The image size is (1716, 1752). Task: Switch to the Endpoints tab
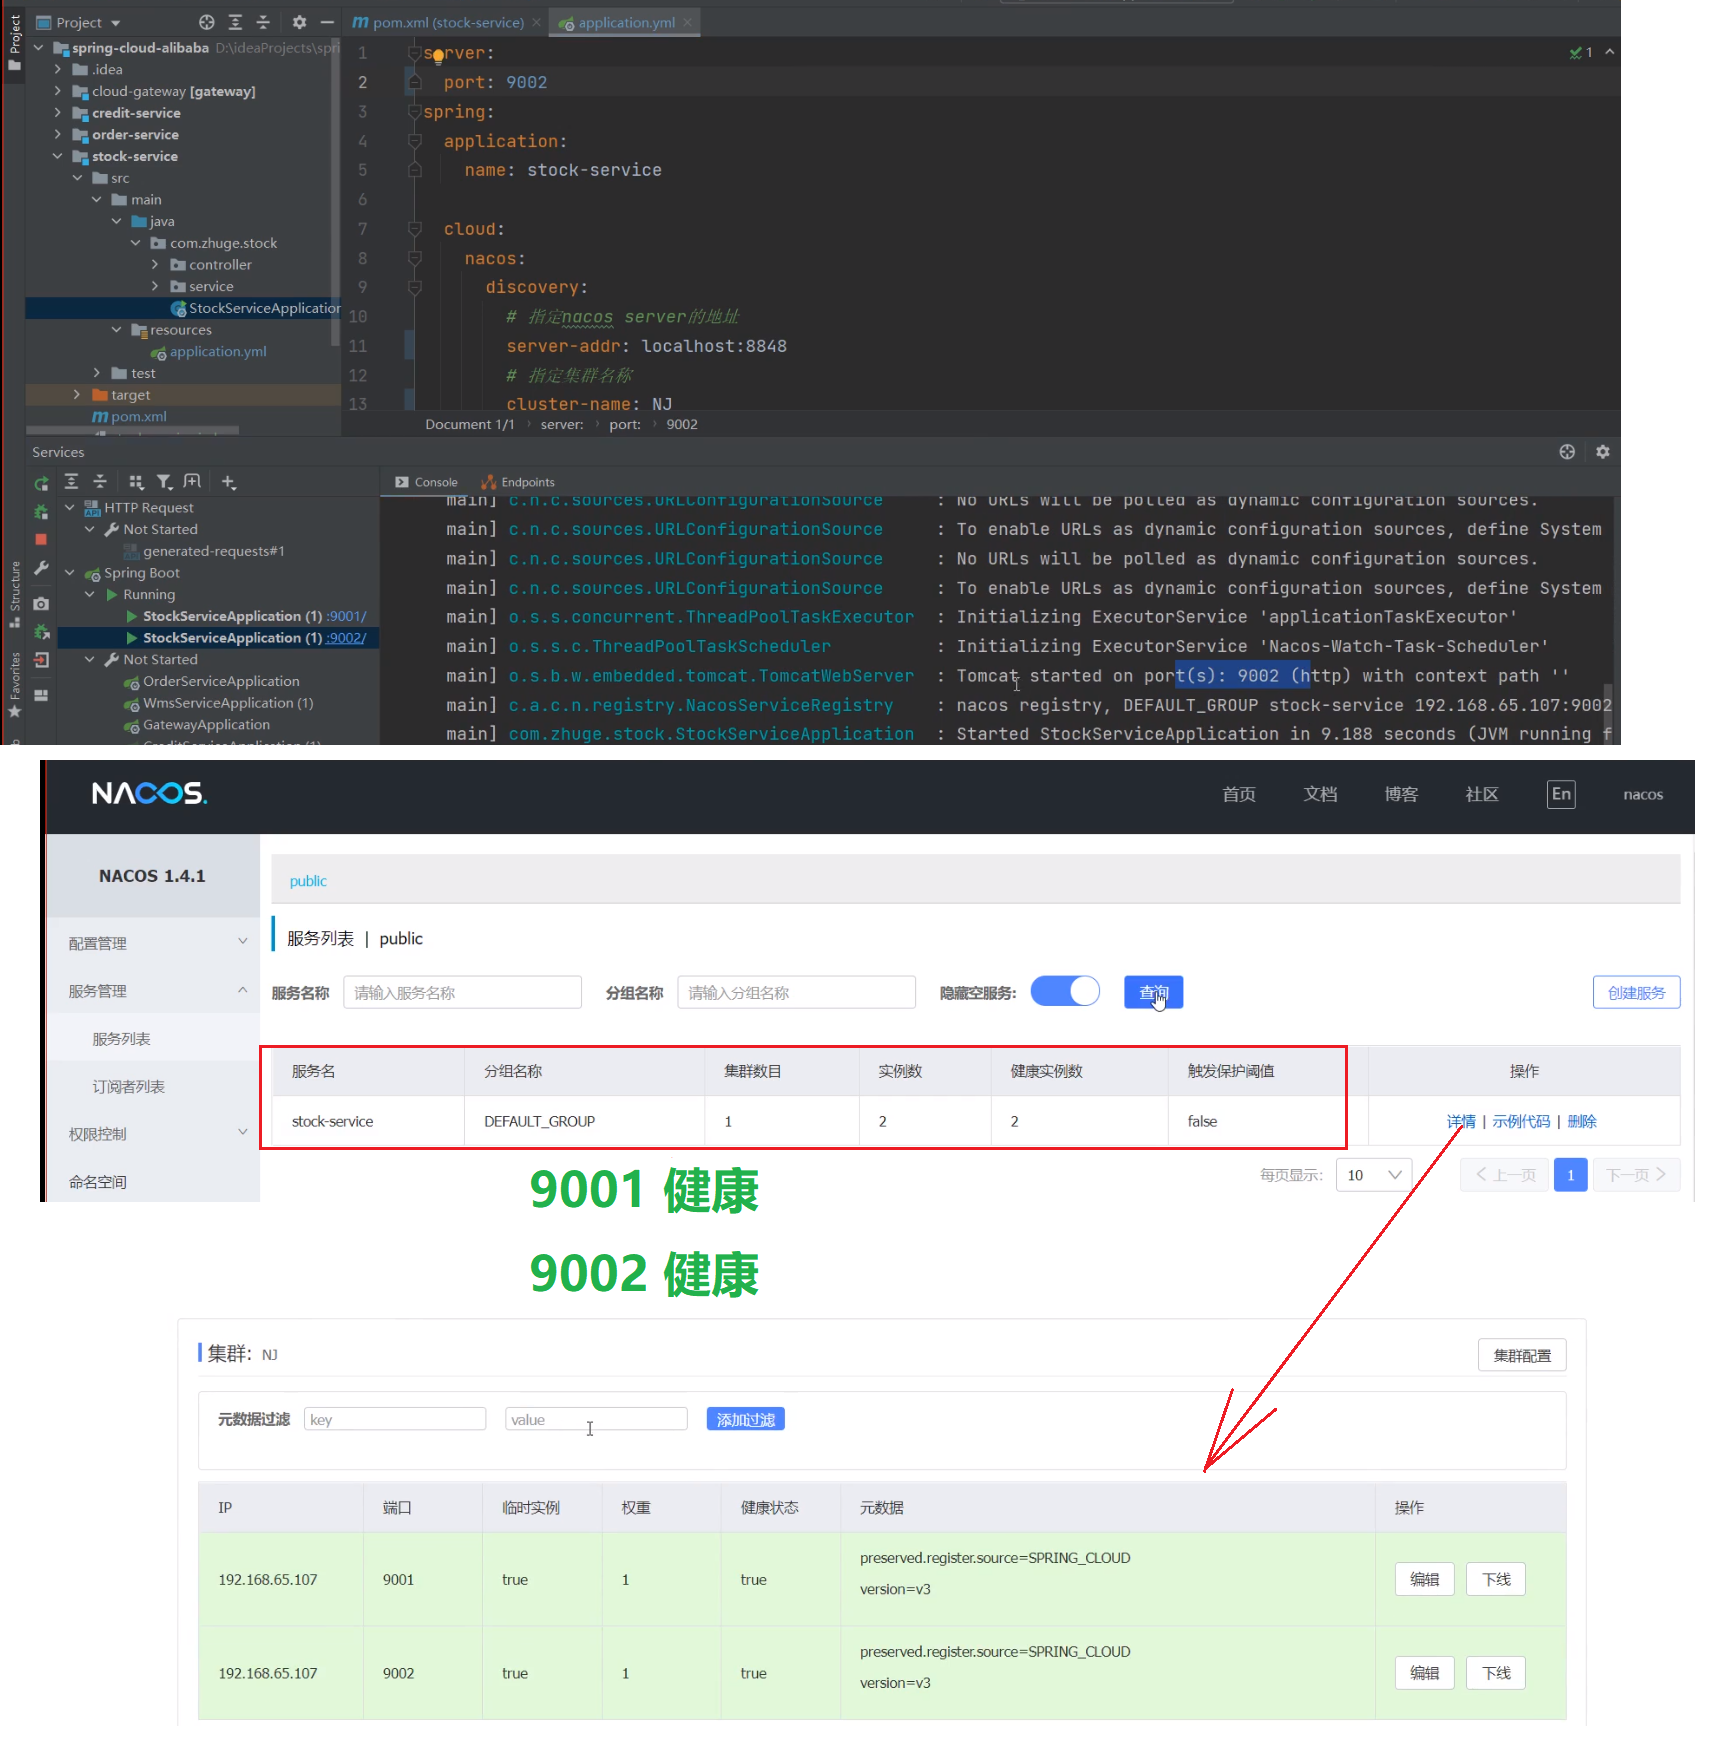518,482
